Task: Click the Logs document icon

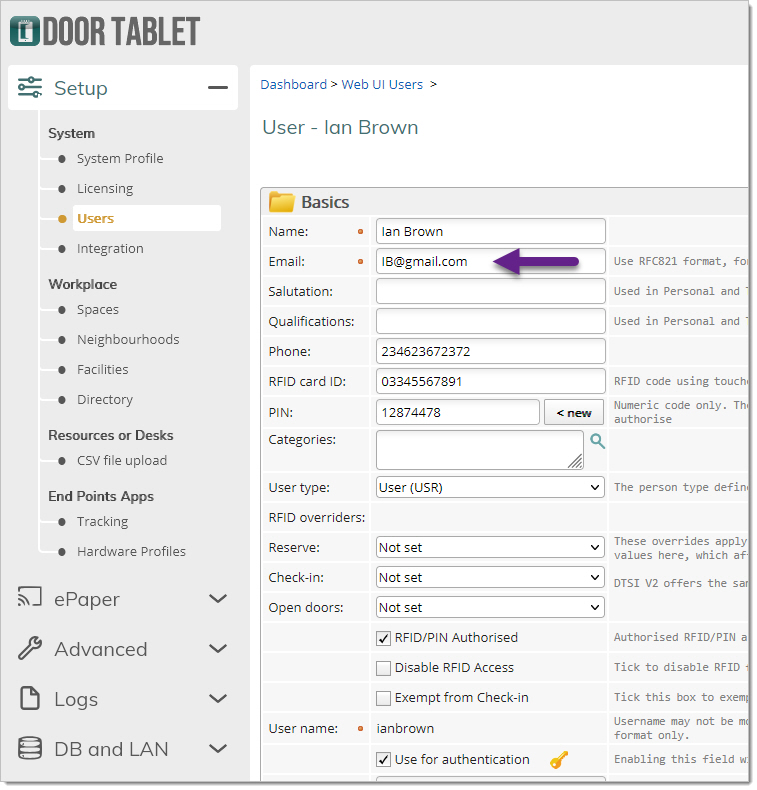Action: point(30,699)
